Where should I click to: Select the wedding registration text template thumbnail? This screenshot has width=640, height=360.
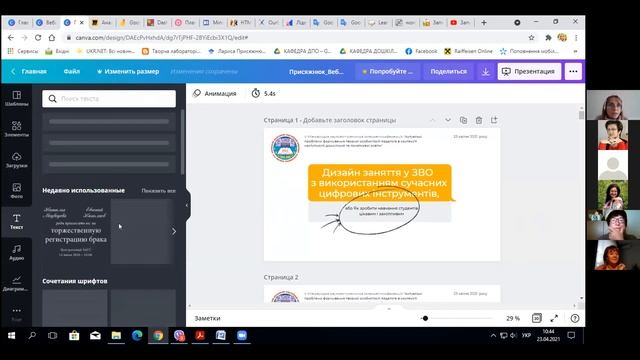click(76, 231)
